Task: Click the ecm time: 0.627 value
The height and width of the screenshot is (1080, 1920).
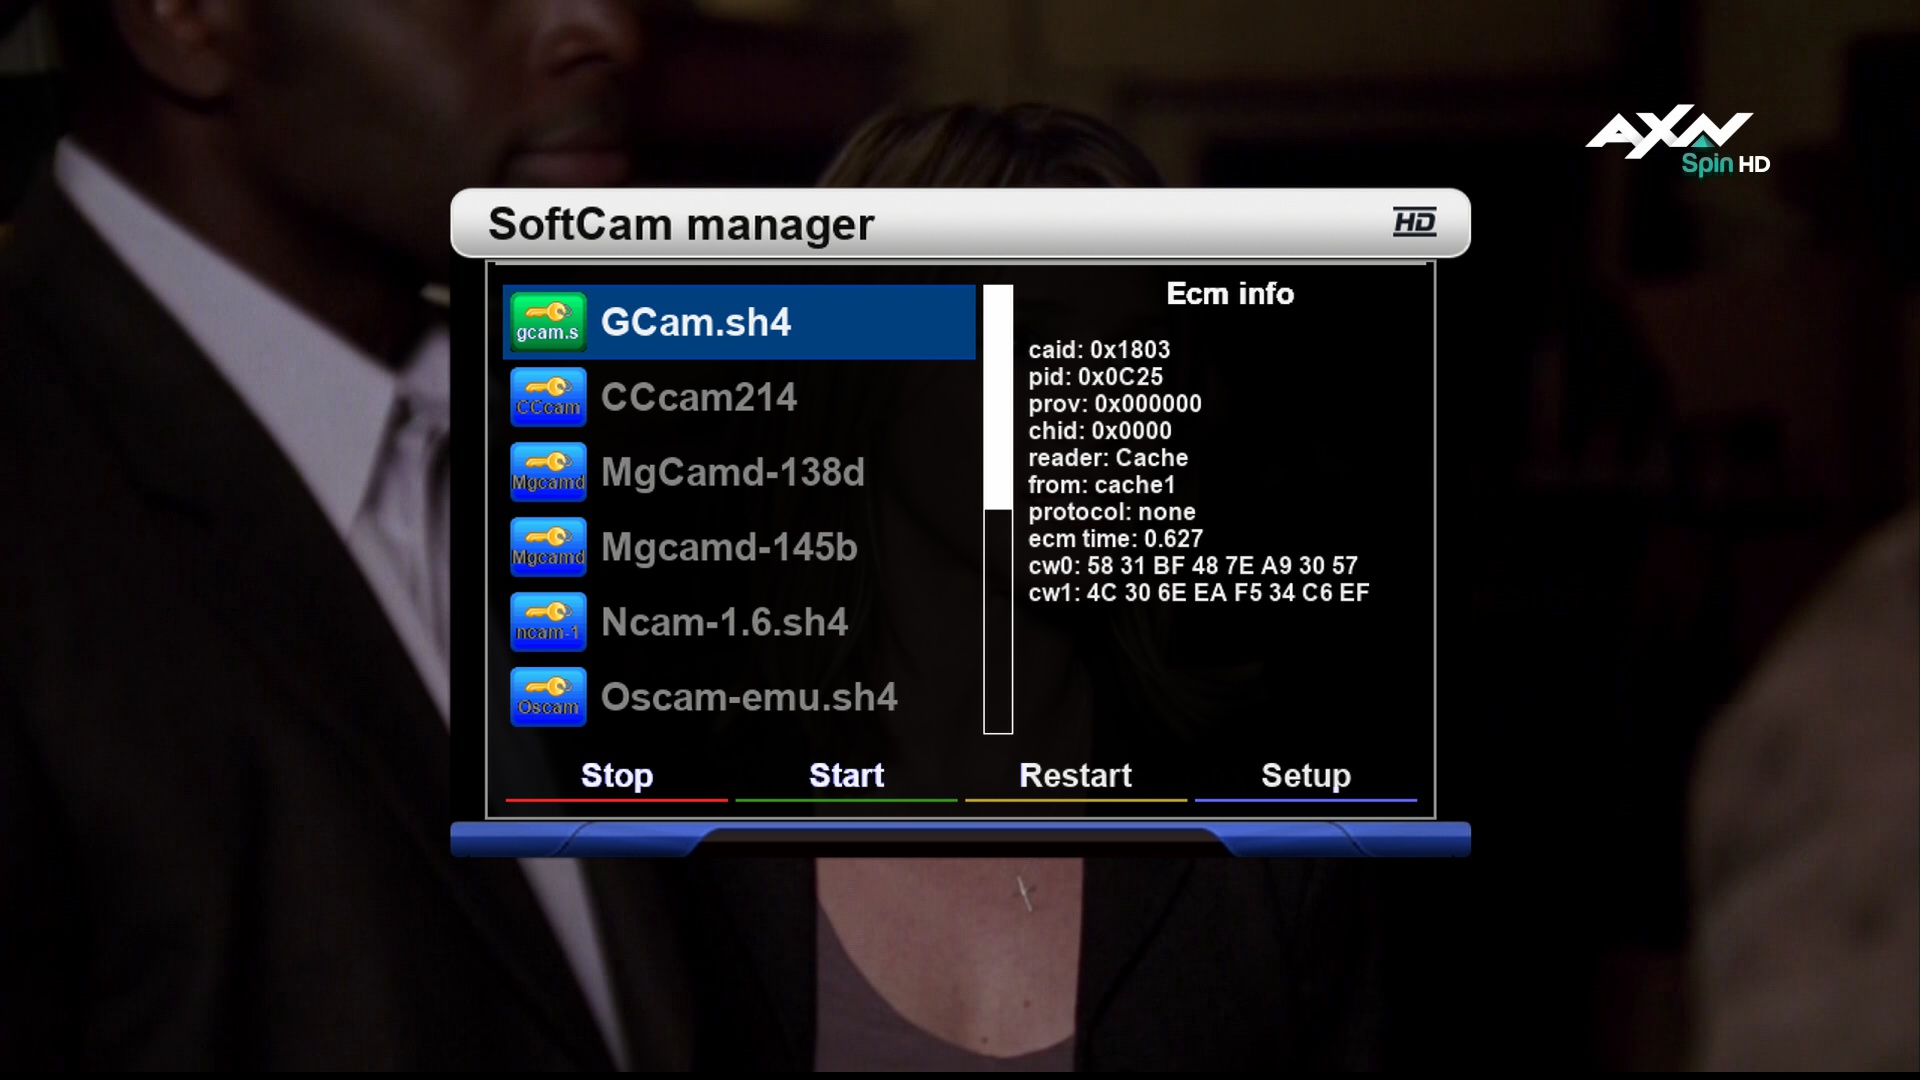Action: click(1116, 539)
